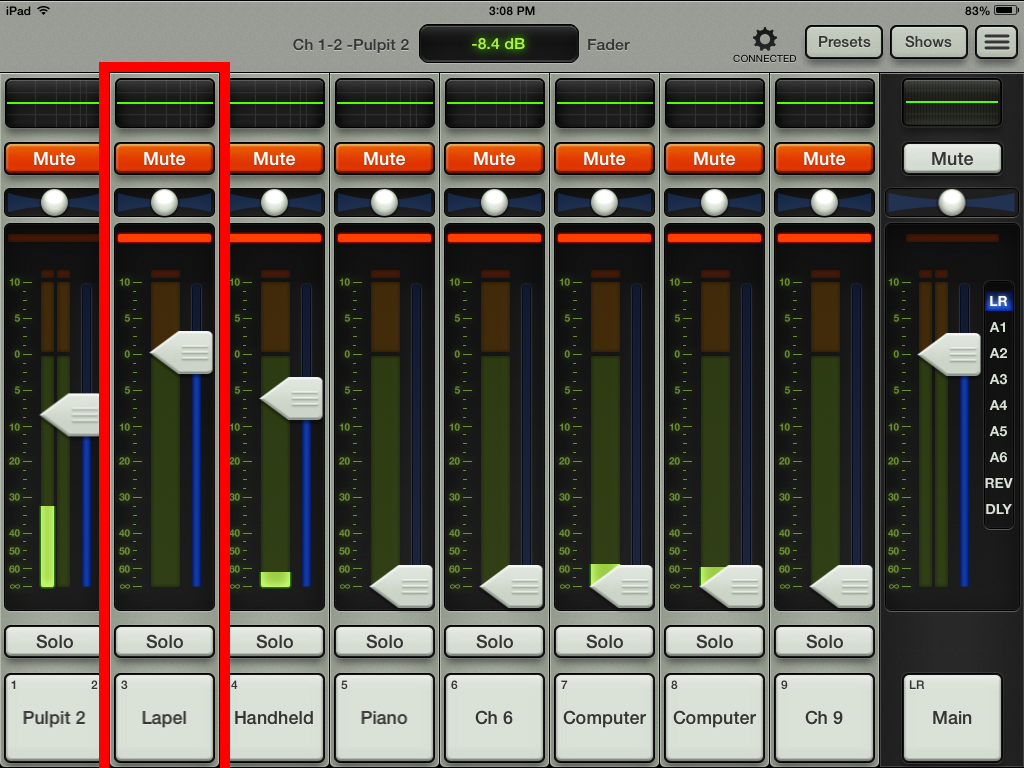Open the Presets button
Viewport: 1024px width, 768px height.
(x=844, y=42)
